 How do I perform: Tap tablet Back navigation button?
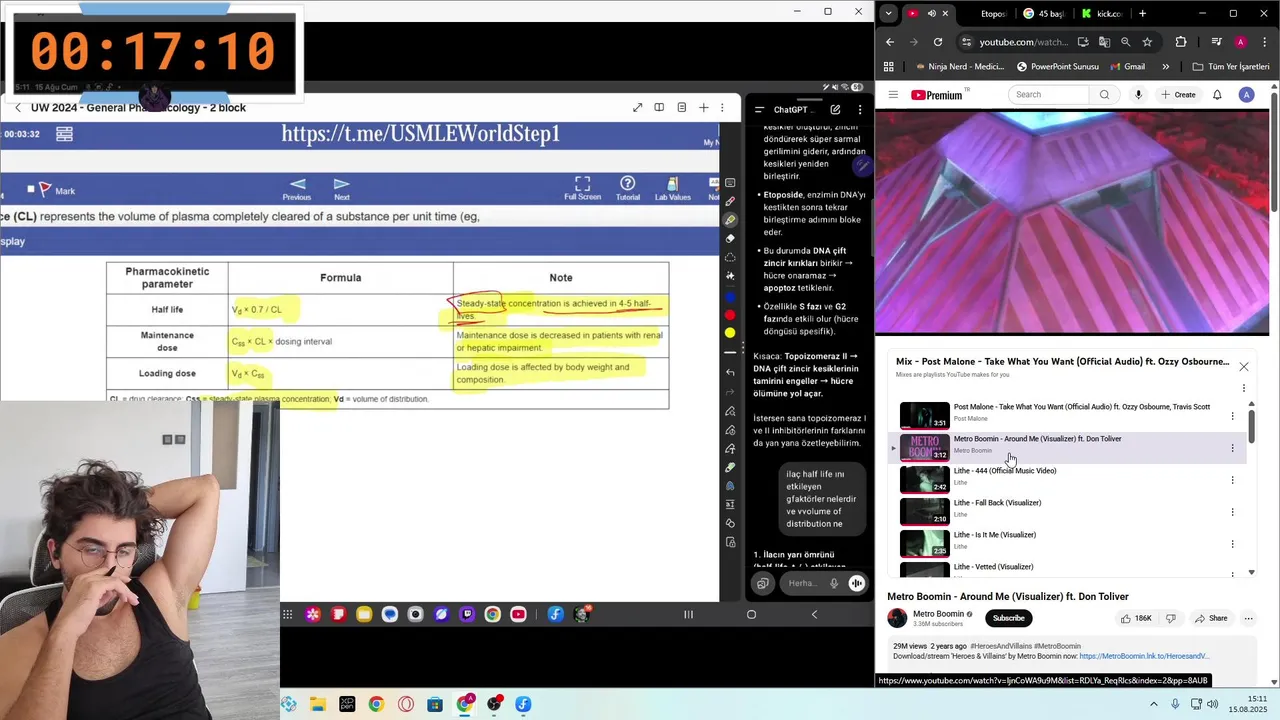pyautogui.click(x=814, y=614)
